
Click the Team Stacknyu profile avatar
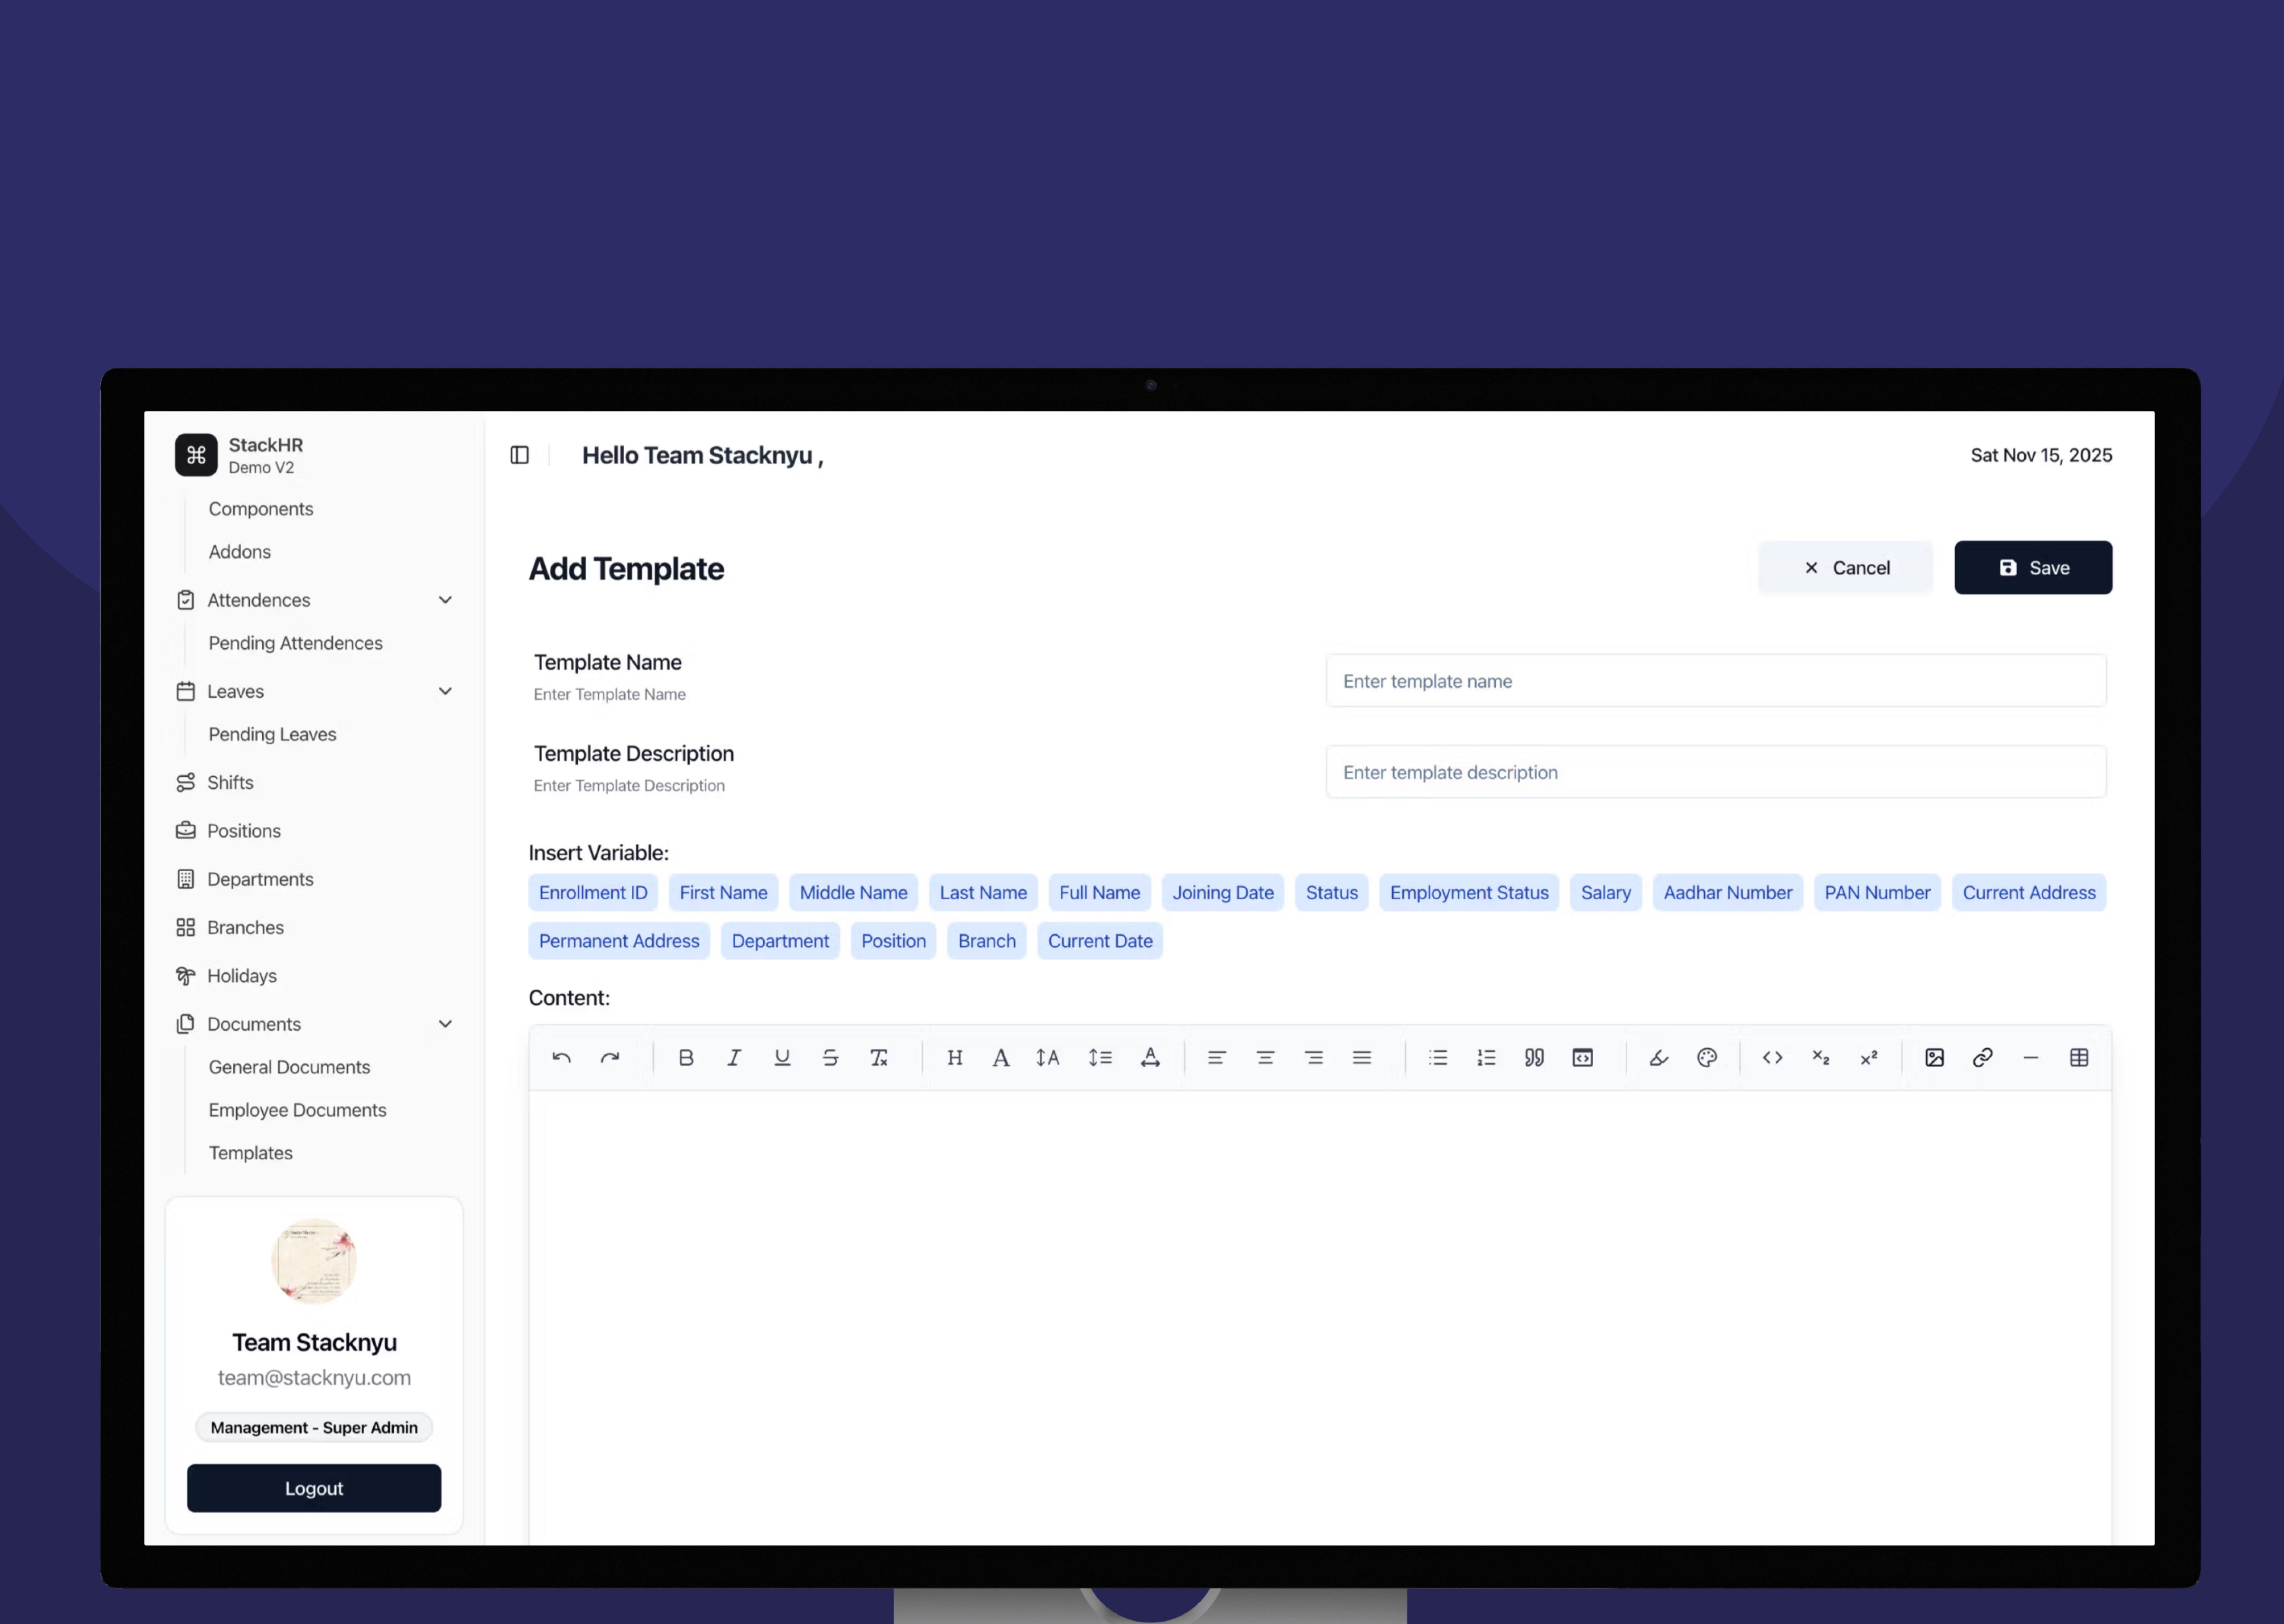(314, 1261)
